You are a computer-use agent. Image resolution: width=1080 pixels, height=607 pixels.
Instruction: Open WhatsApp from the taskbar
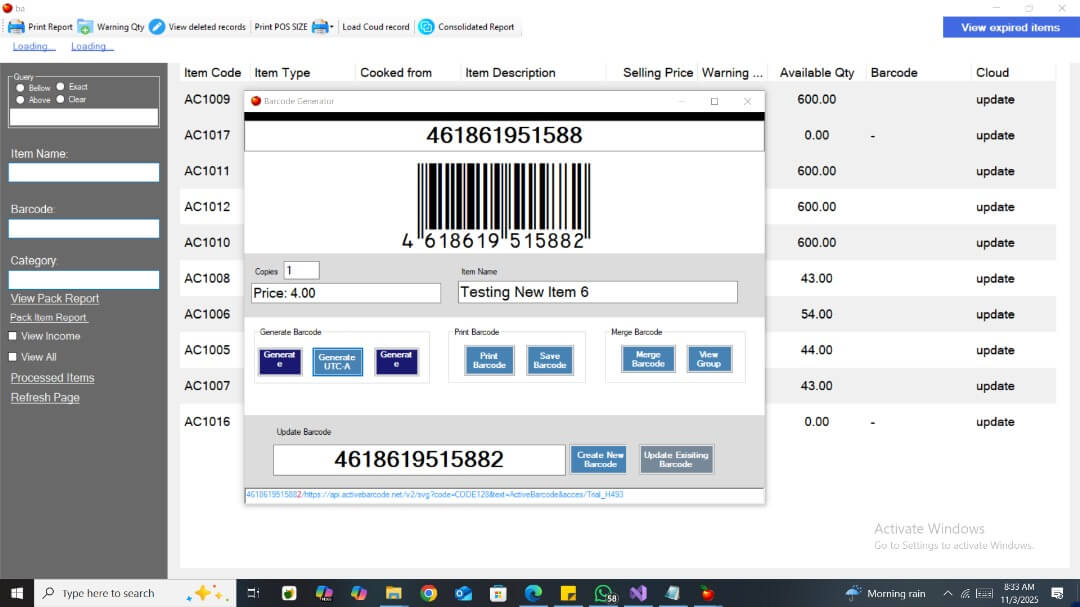coord(603,593)
